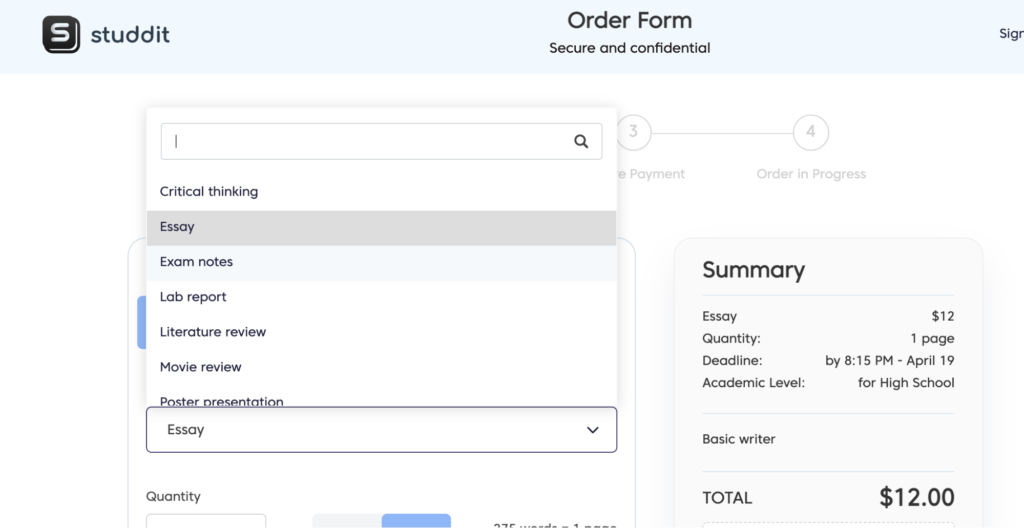Click the Basic writer text in summary

739,439
